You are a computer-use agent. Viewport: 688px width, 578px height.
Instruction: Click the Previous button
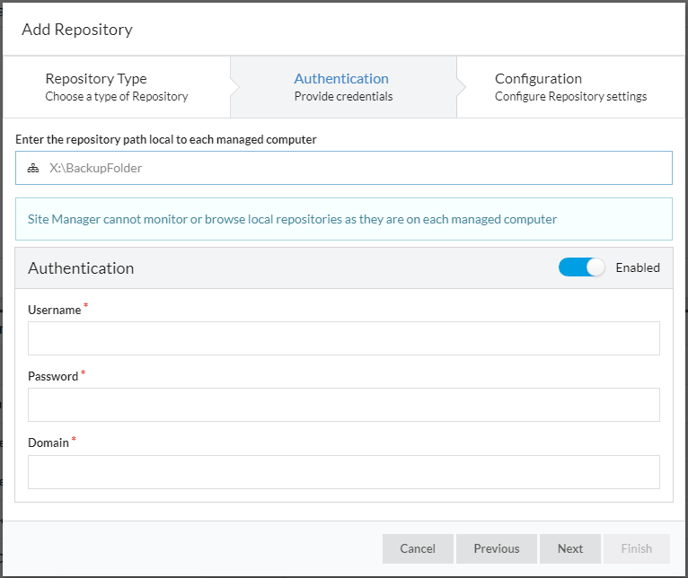point(496,549)
